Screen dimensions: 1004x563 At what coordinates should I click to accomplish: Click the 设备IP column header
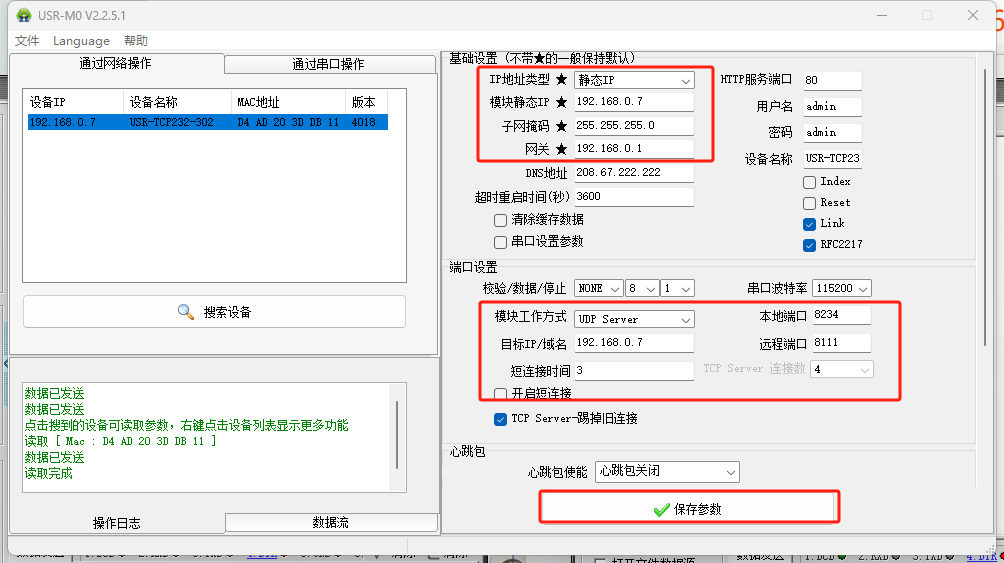(74, 102)
